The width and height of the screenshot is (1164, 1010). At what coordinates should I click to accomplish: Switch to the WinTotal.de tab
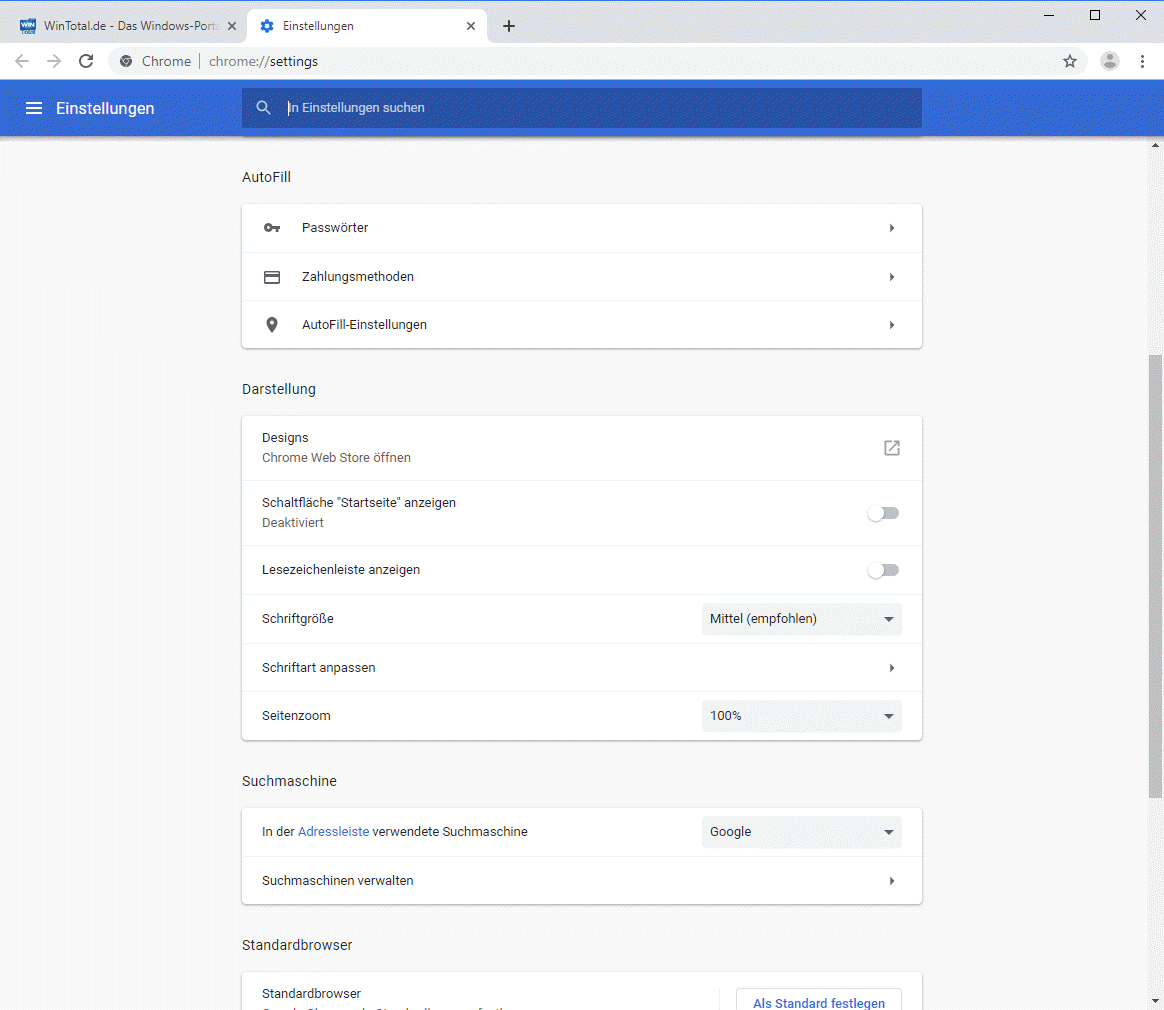coord(120,26)
